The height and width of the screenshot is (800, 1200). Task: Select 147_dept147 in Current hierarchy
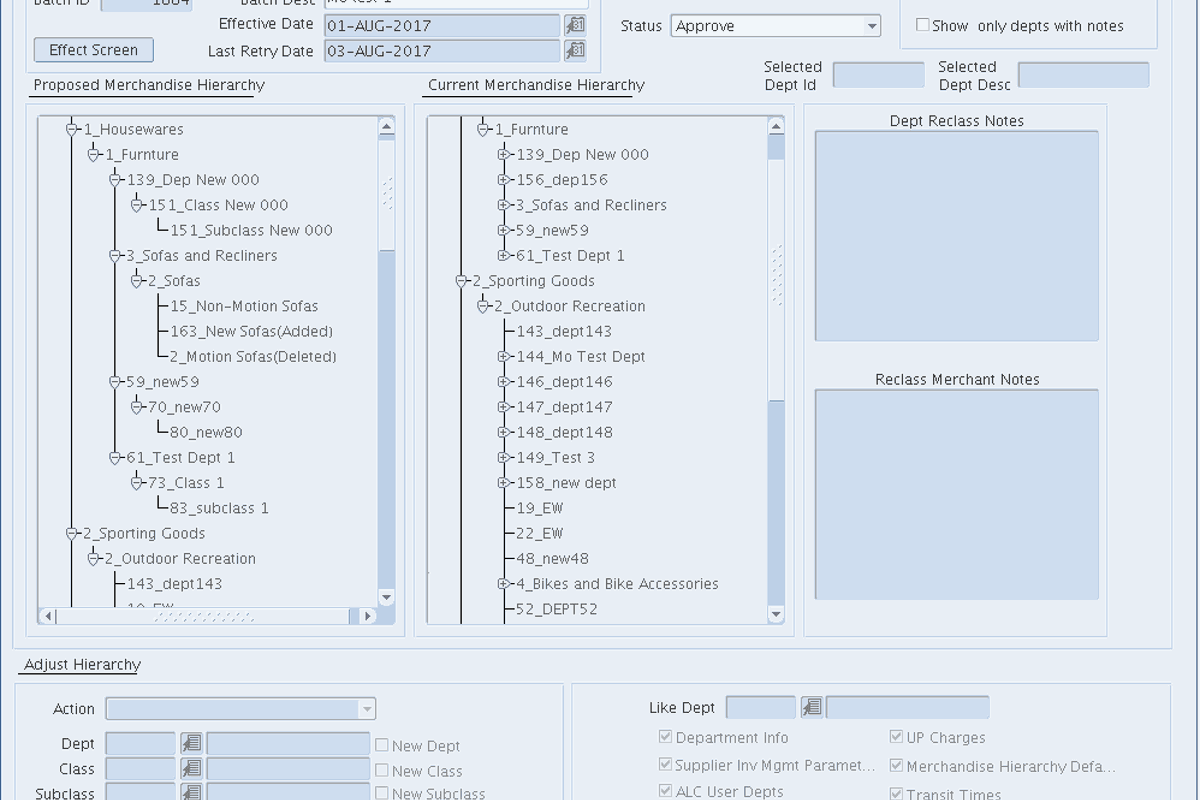click(x=564, y=407)
